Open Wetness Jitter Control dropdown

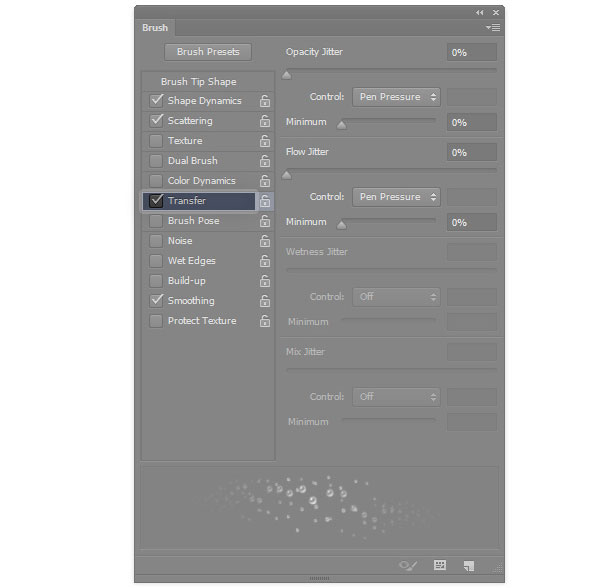click(x=396, y=297)
